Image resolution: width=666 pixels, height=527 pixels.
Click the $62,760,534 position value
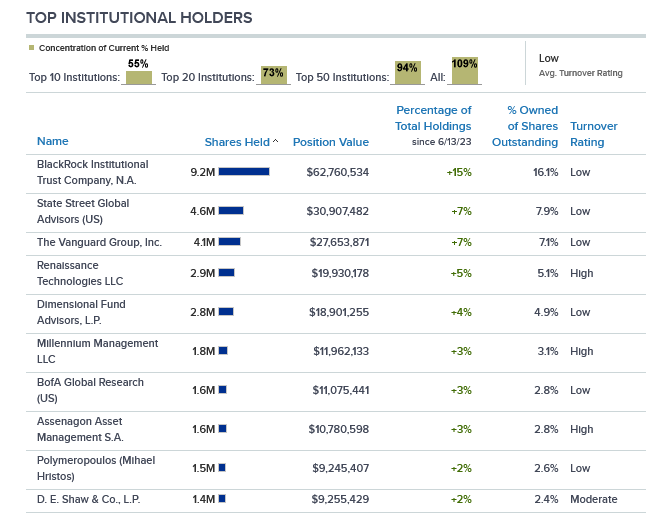pyautogui.click(x=338, y=172)
